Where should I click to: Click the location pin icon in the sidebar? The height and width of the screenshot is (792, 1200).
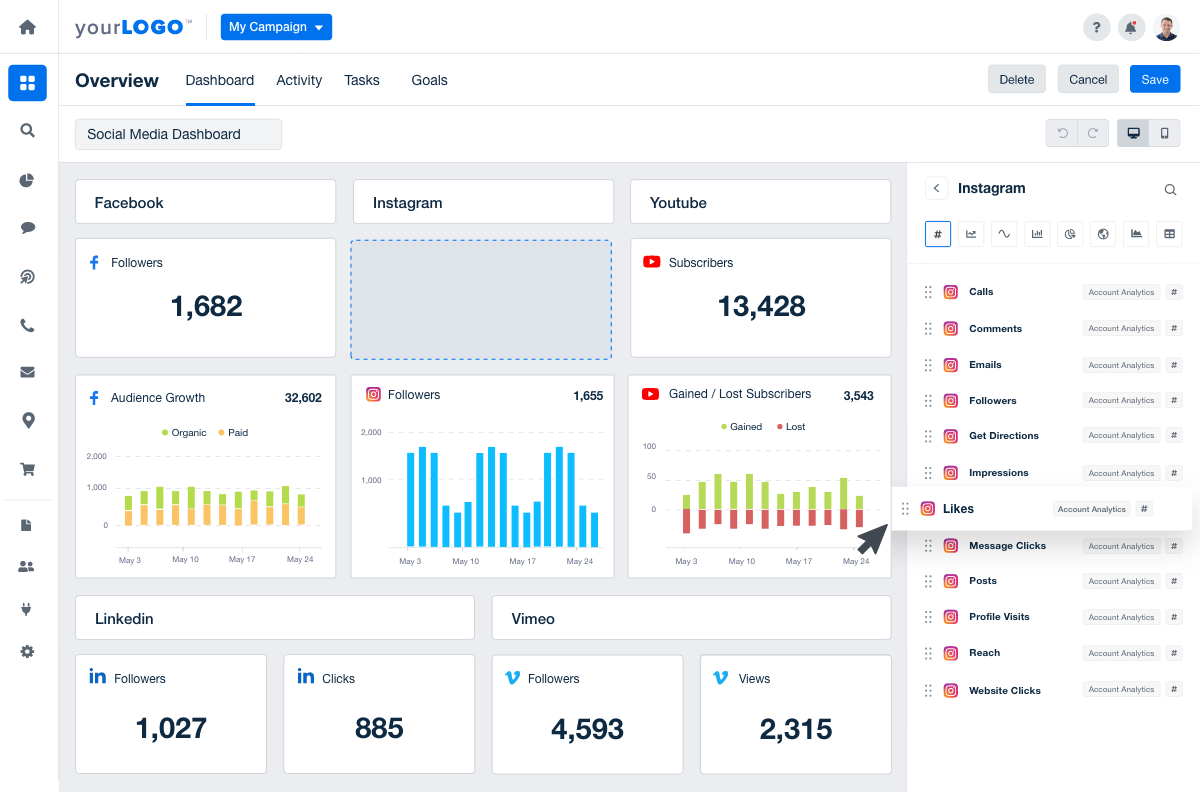coord(27,420)
